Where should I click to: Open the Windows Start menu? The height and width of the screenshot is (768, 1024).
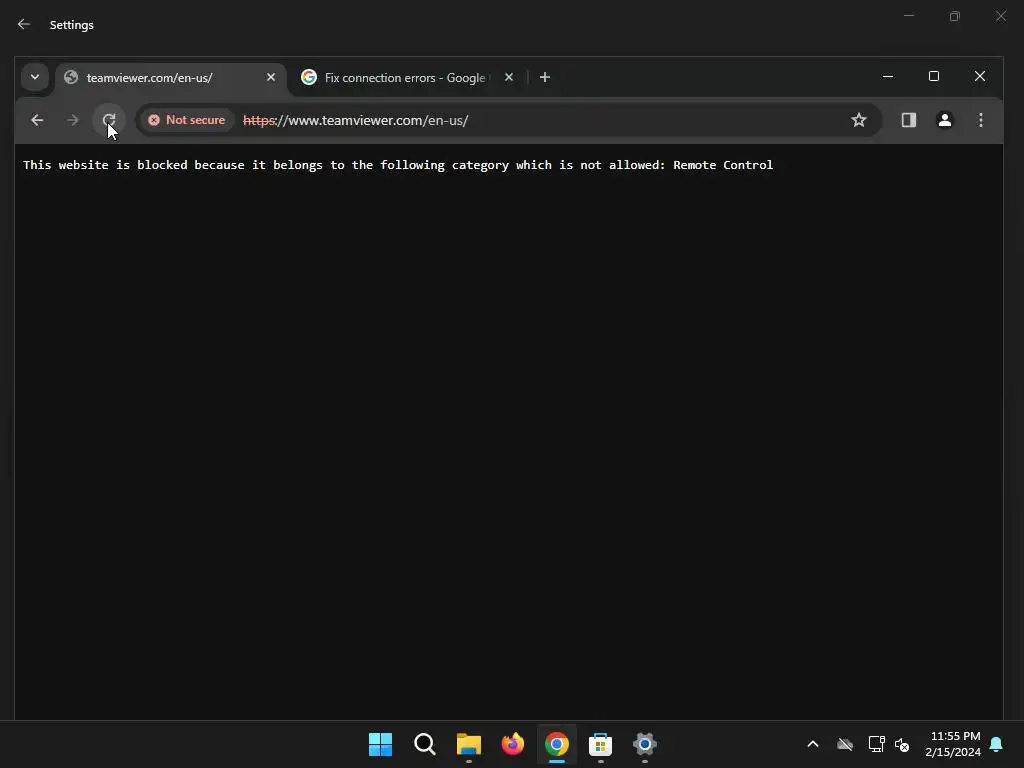[380, 744]
